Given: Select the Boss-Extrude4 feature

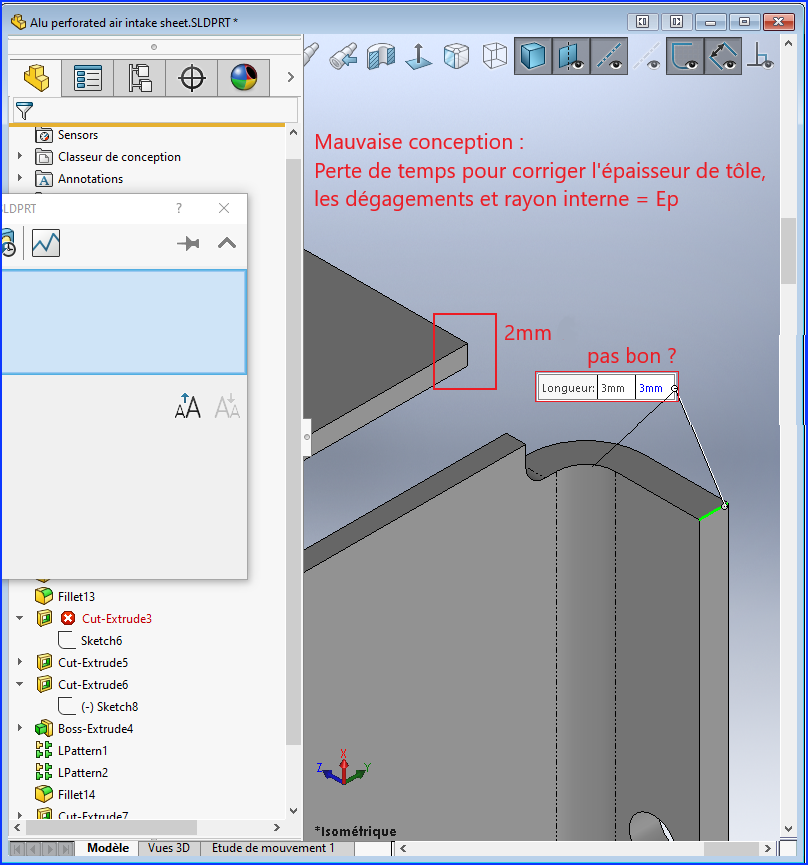Looking at the screenshot, I should pos(95,729).
